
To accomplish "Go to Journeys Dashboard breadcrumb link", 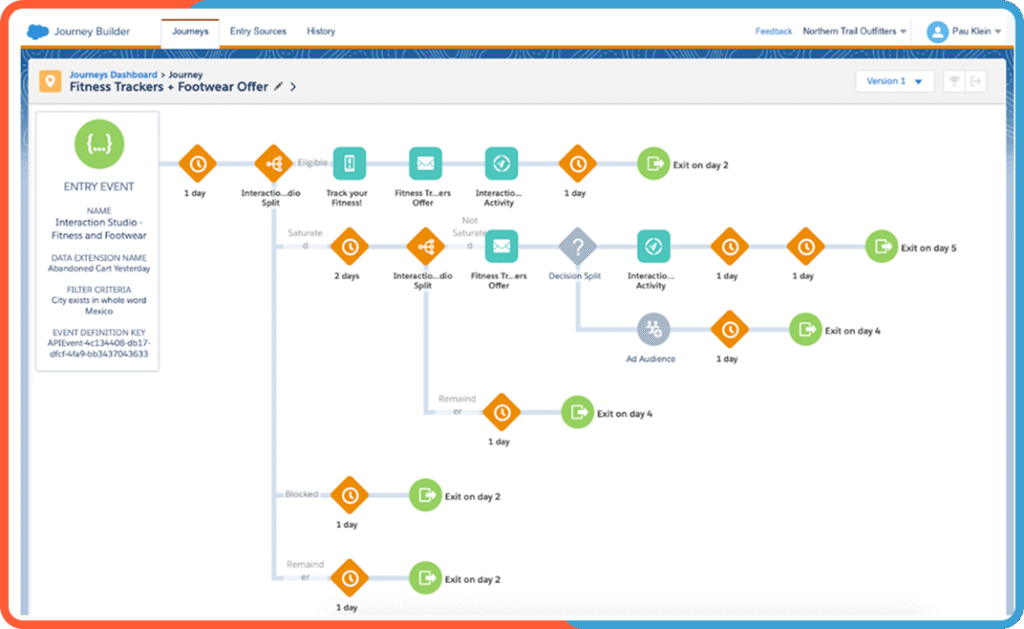I will pos(112,75).
